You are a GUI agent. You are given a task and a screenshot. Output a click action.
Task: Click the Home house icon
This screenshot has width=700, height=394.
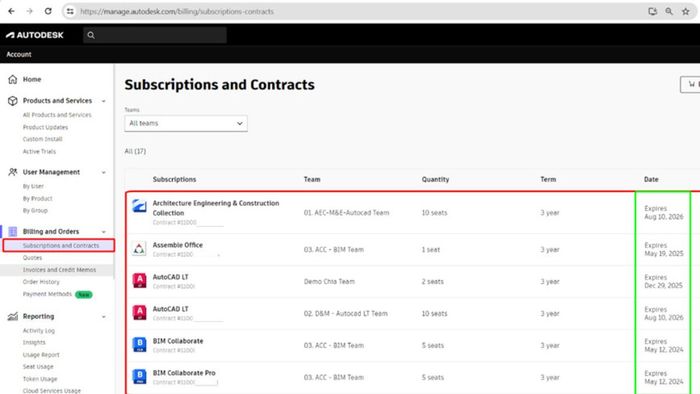(x=12, y=79)
